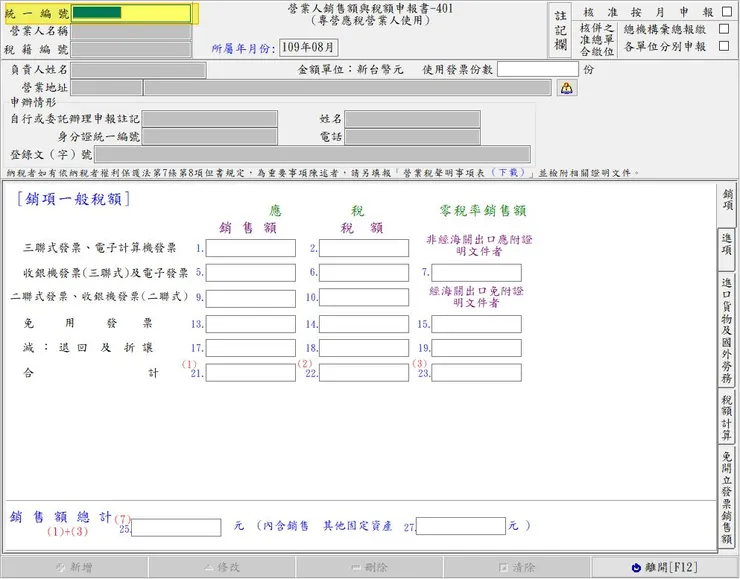This screenshot has width=740, height=579.
Task: Click the 電話 field
Action: 412,137
